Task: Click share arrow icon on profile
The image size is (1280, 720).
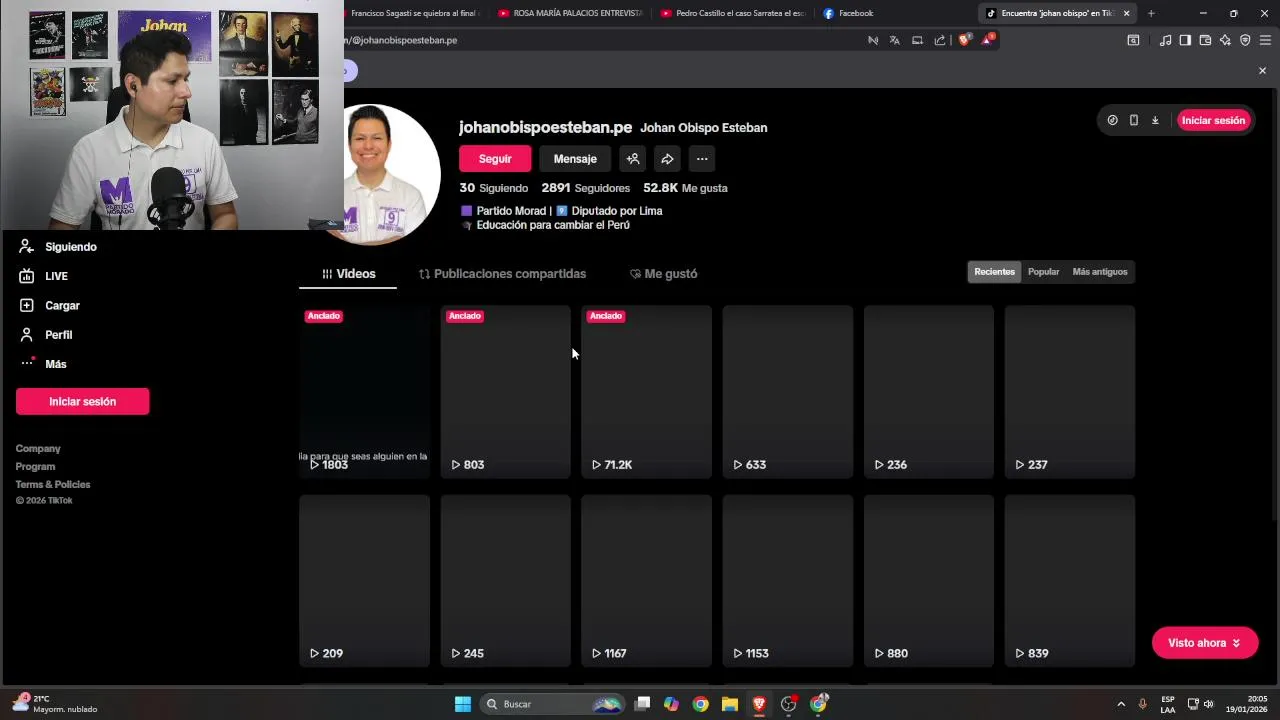Action: pos(667,159)
